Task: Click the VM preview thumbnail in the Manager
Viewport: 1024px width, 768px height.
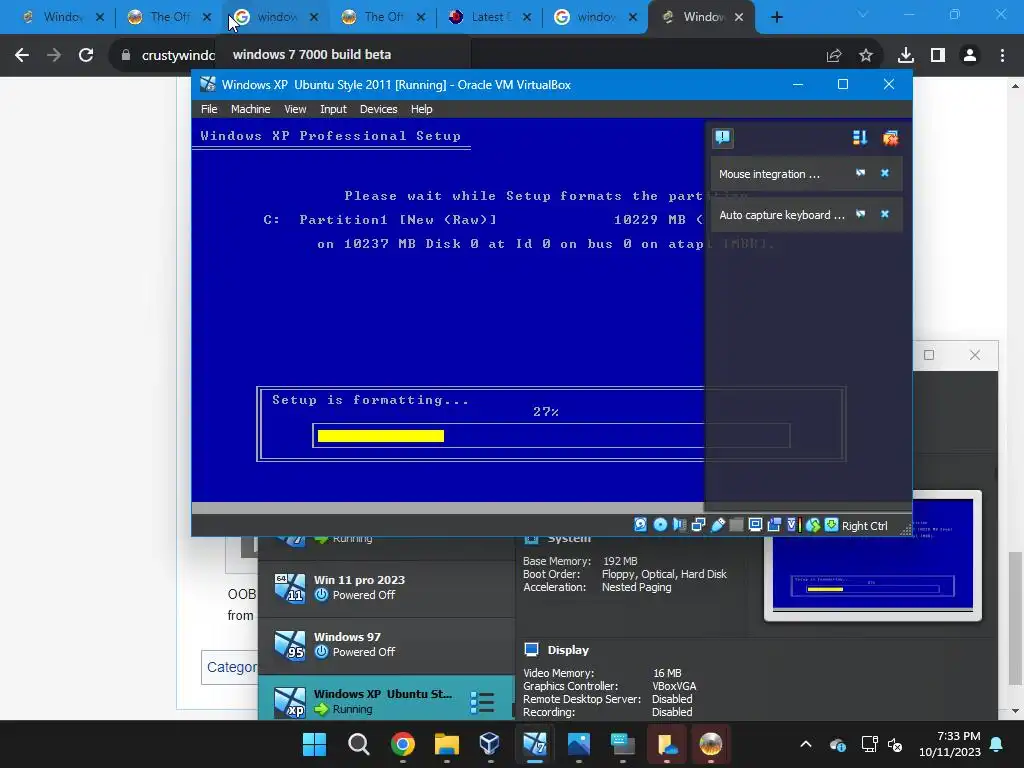Action: [x=872, y=555]
